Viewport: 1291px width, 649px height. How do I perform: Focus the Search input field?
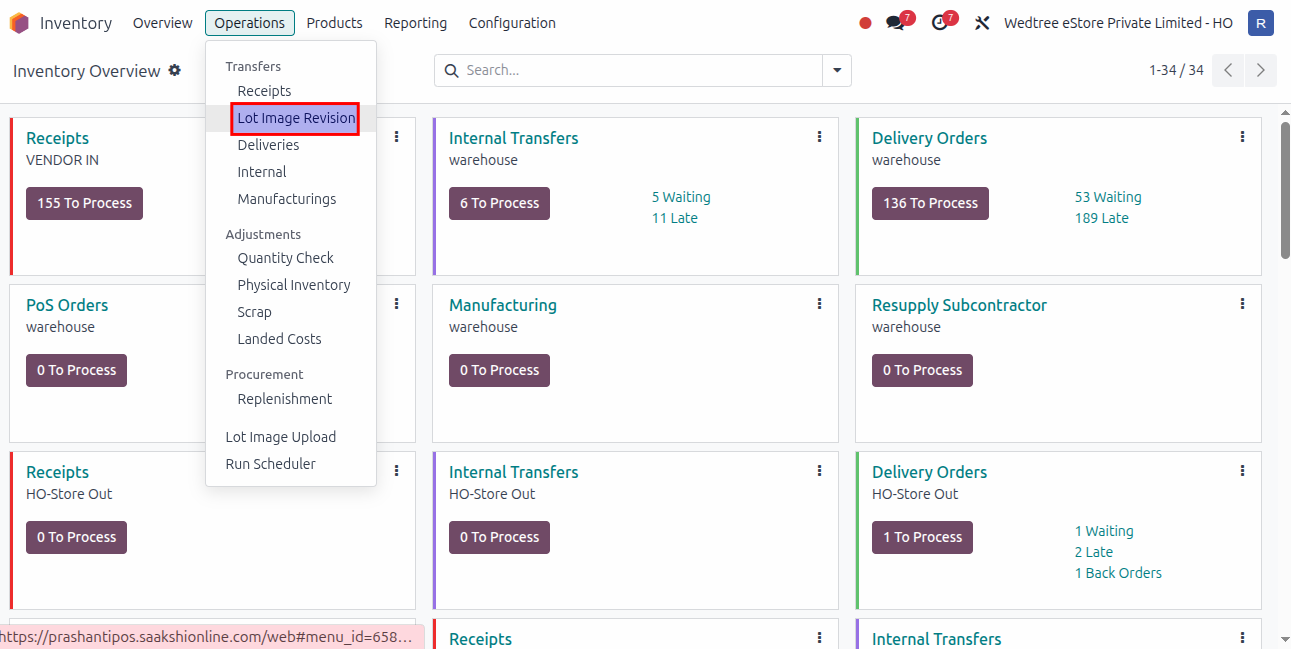pyautogui.click(x=640, y=71)
